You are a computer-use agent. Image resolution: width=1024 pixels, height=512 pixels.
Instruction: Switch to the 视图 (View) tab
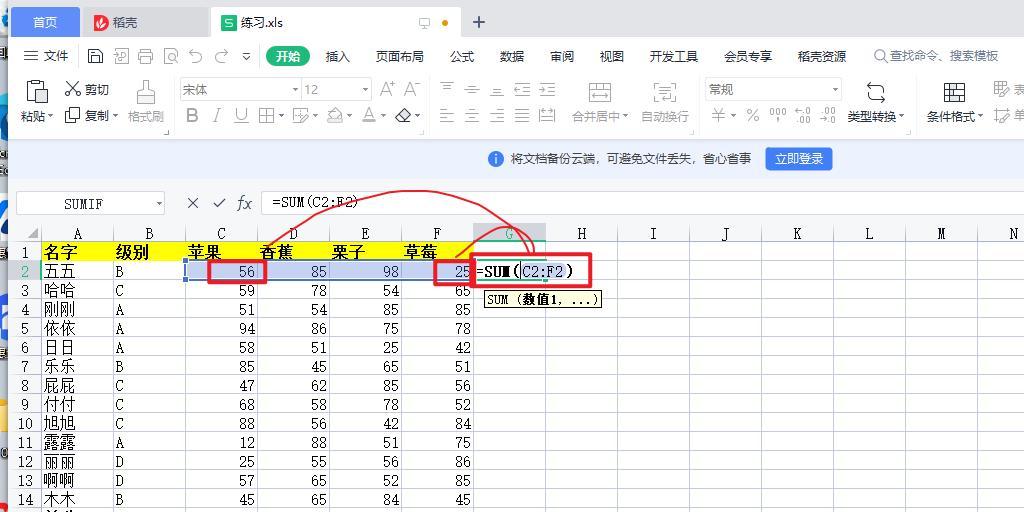click(612, 57)
